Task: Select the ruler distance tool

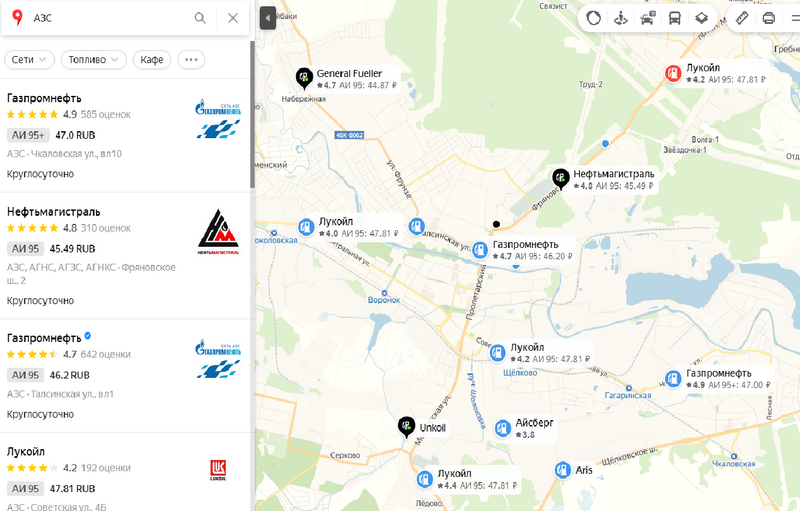Action: click(x=742, y=18)
